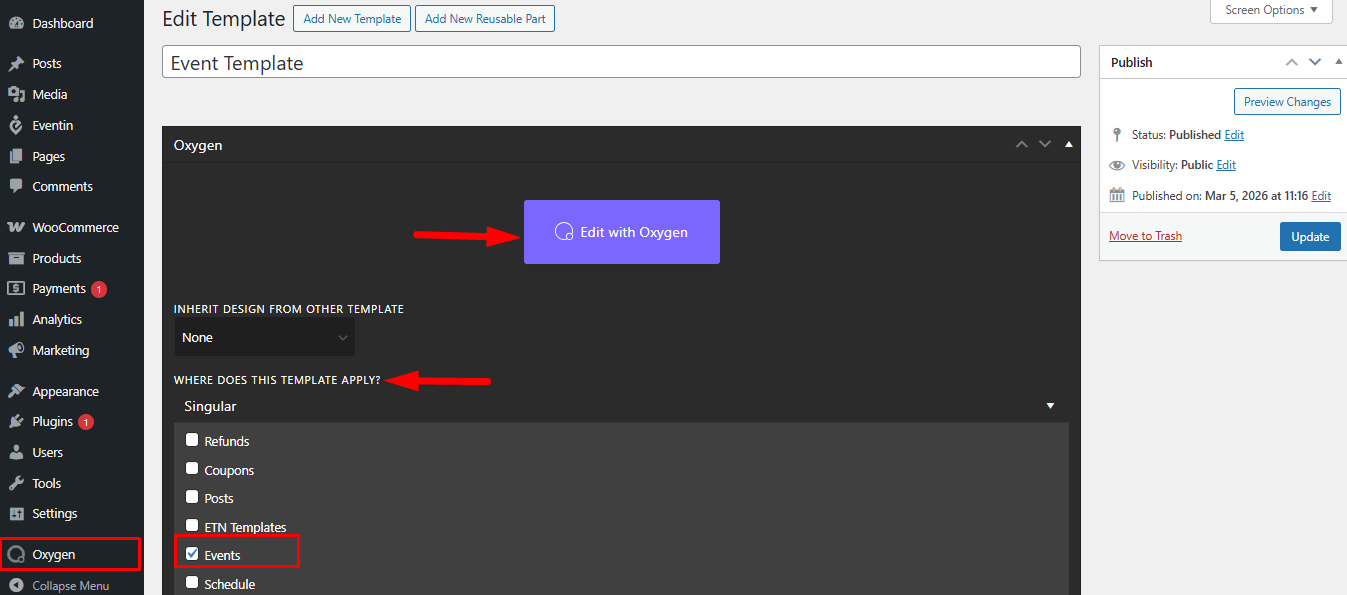Collapse the Singular section
The image size is (1347, 595).
[1050, 406]
